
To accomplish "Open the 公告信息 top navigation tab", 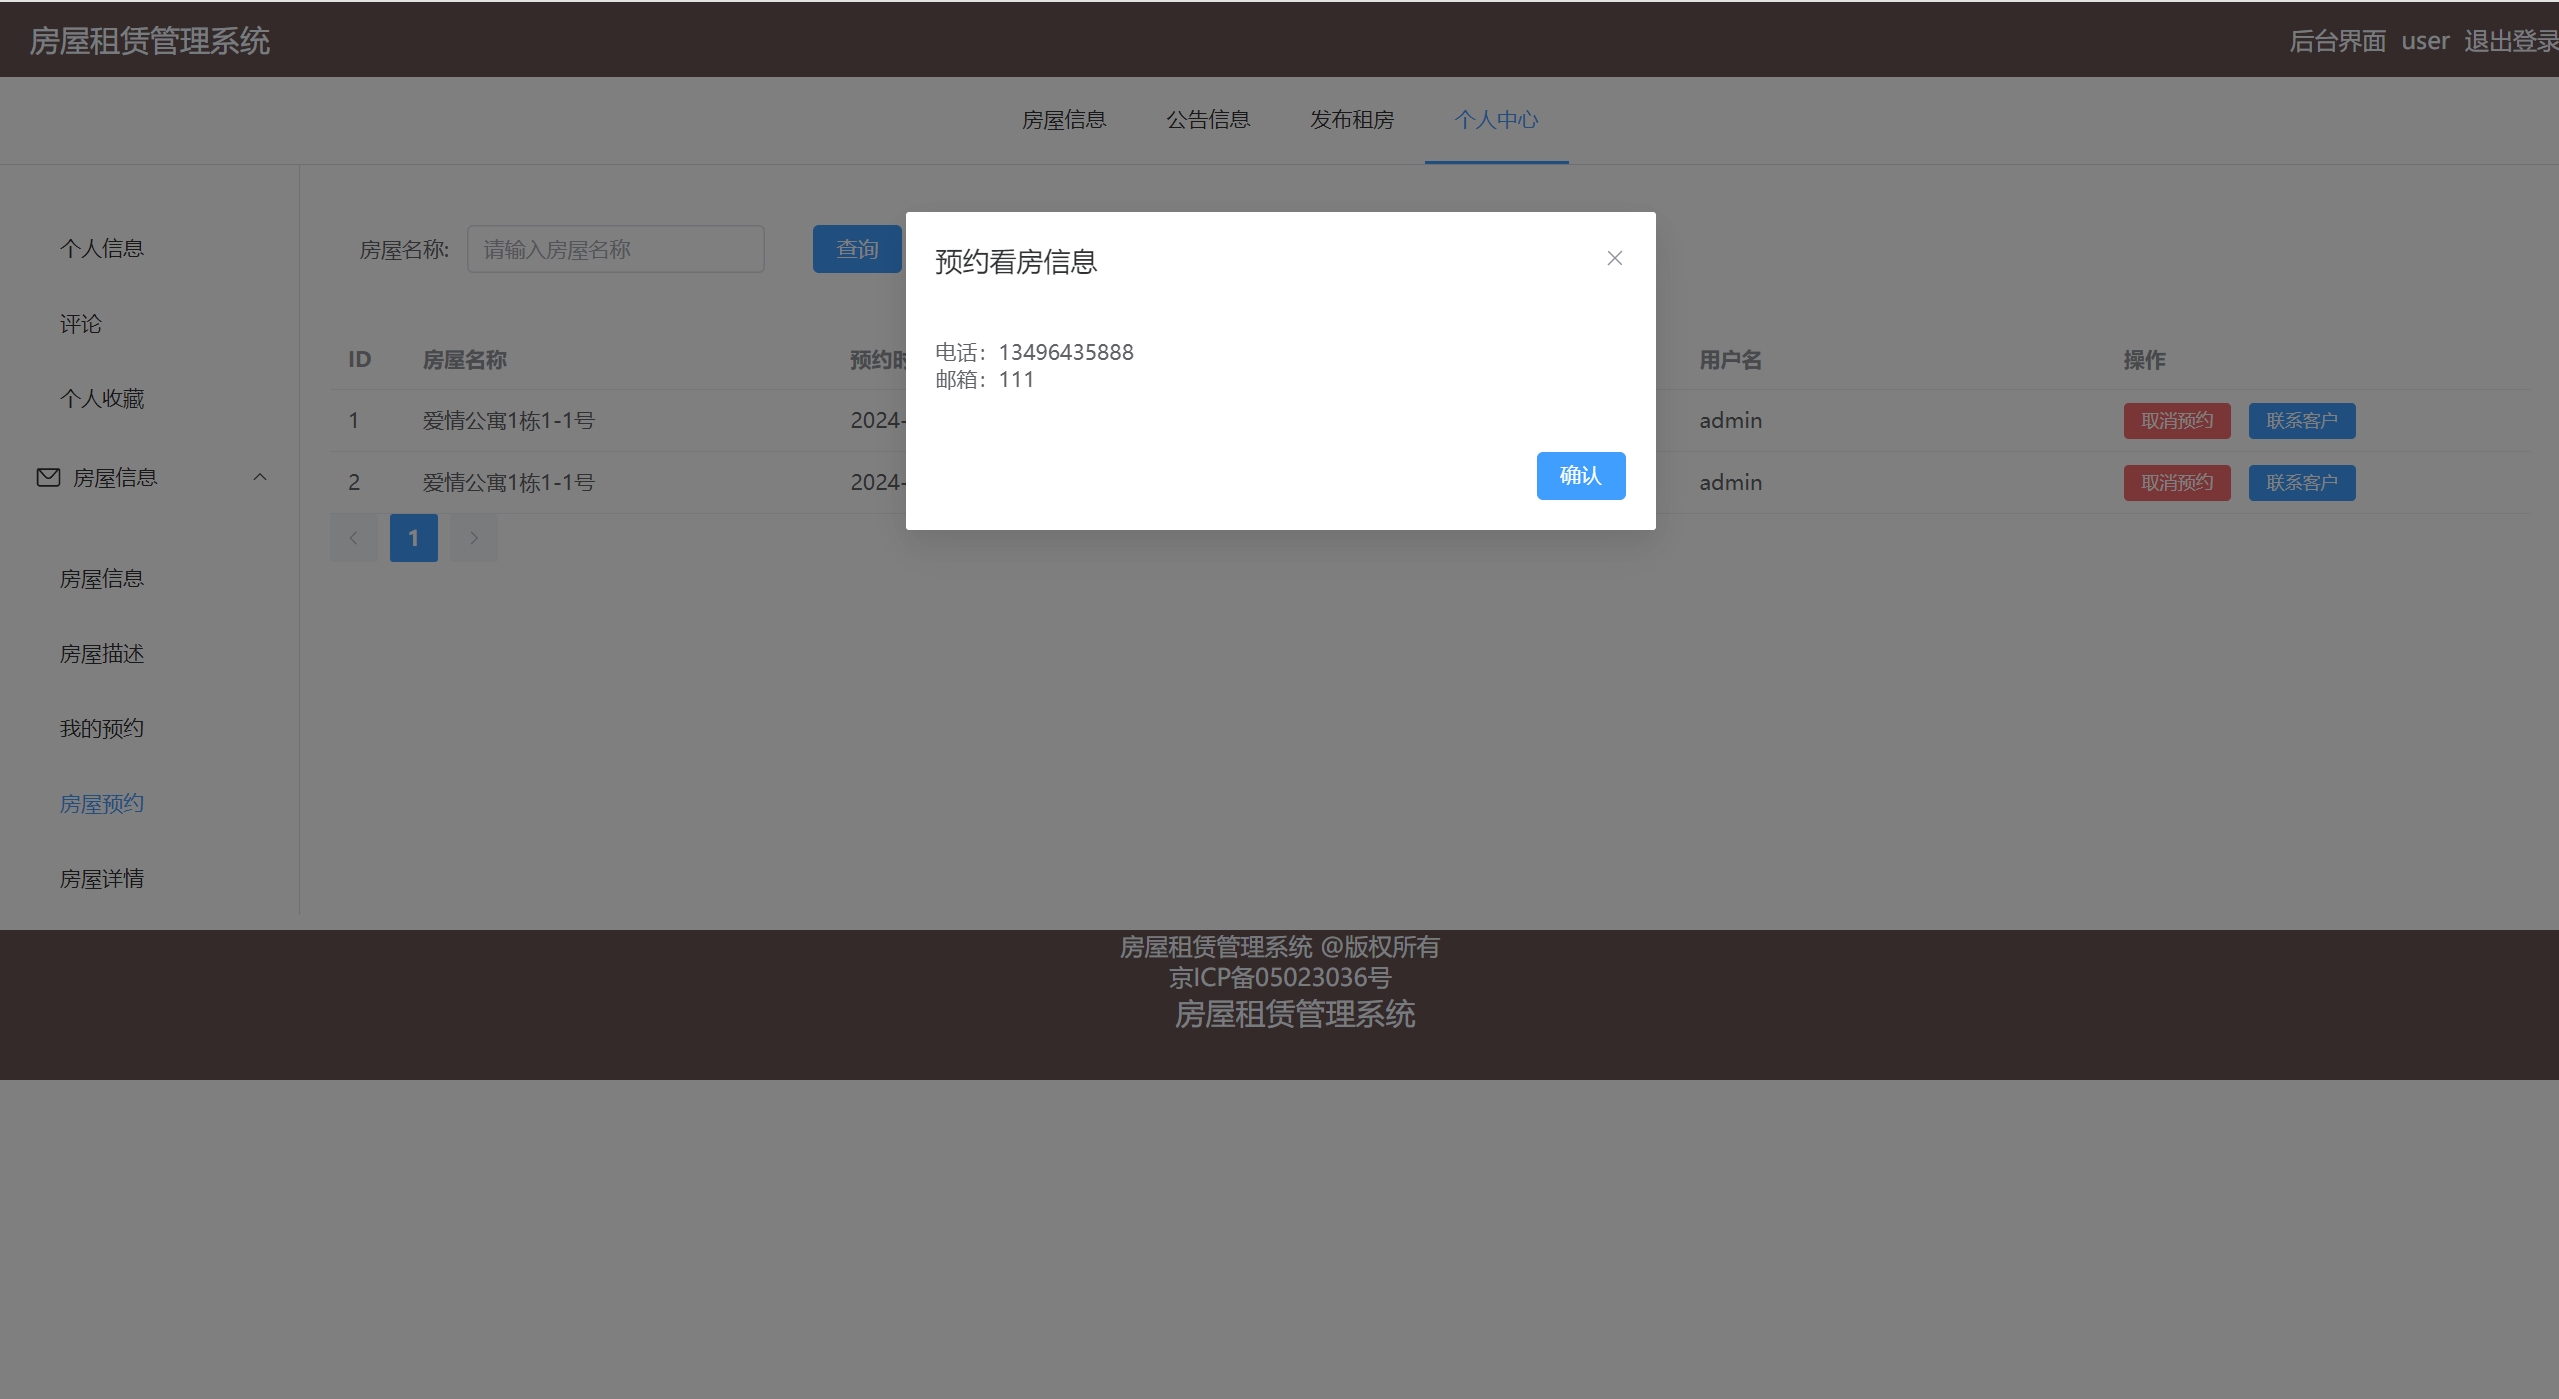I will 1208,120.
